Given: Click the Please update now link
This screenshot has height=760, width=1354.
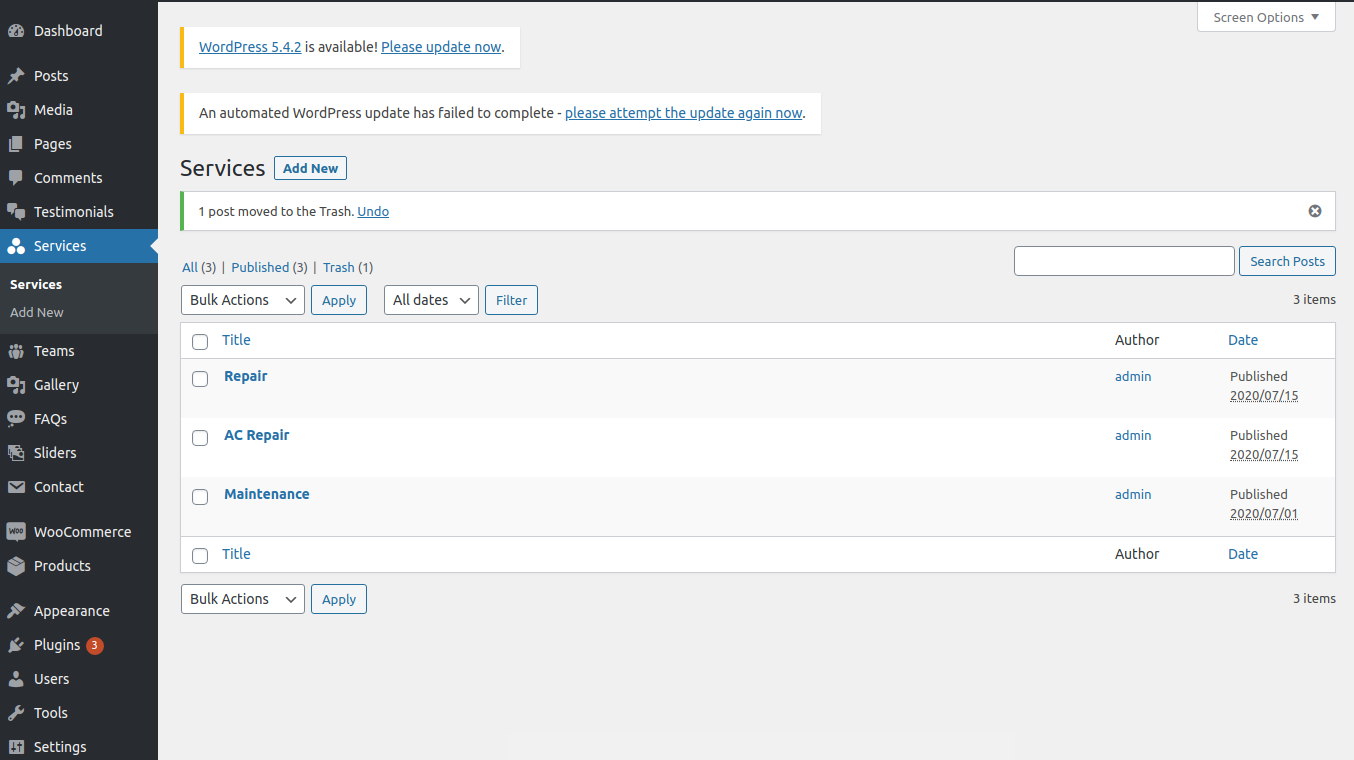Looking at the screenshot, I should 441,47.
